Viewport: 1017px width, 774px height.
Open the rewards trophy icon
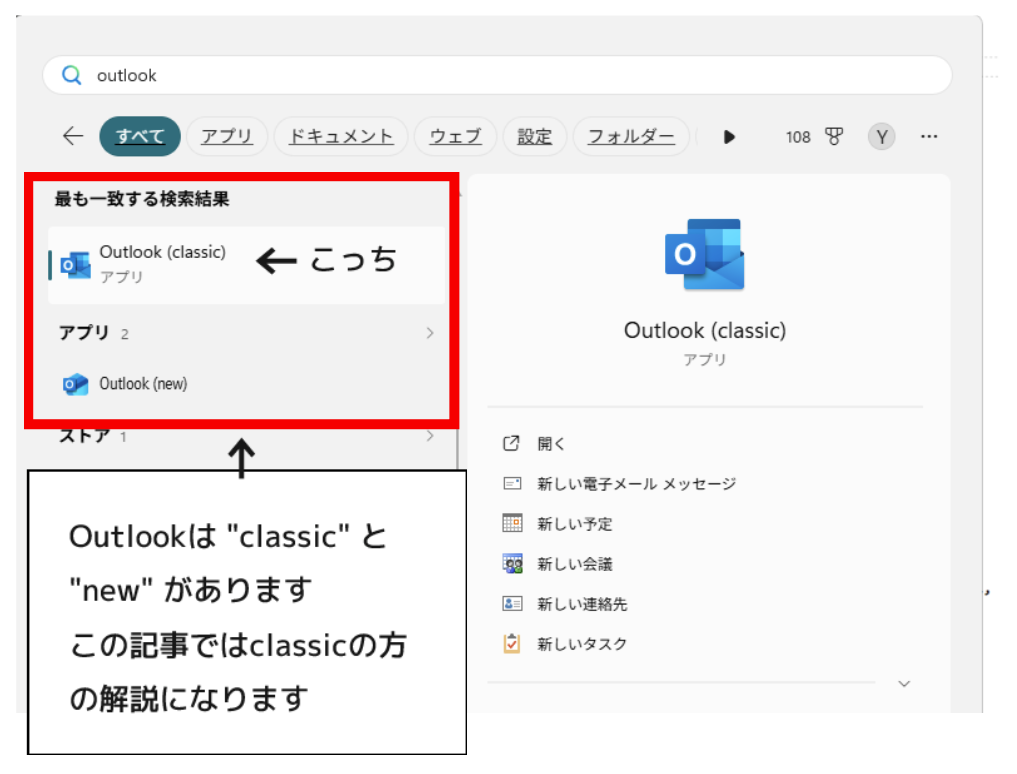point(834,137)
